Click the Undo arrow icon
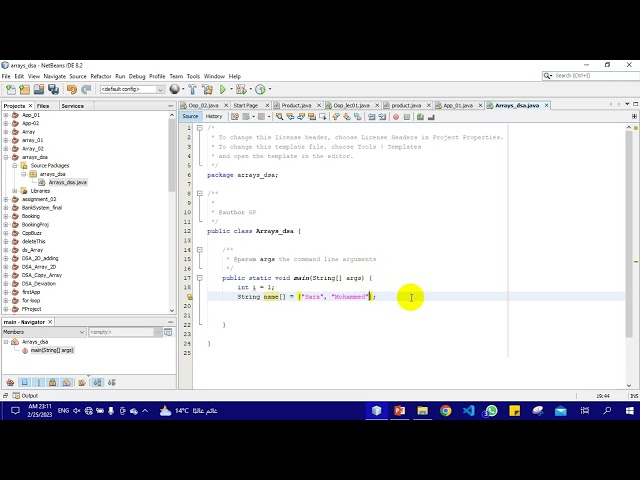640x480 pixels. click(x=72, y=89)
